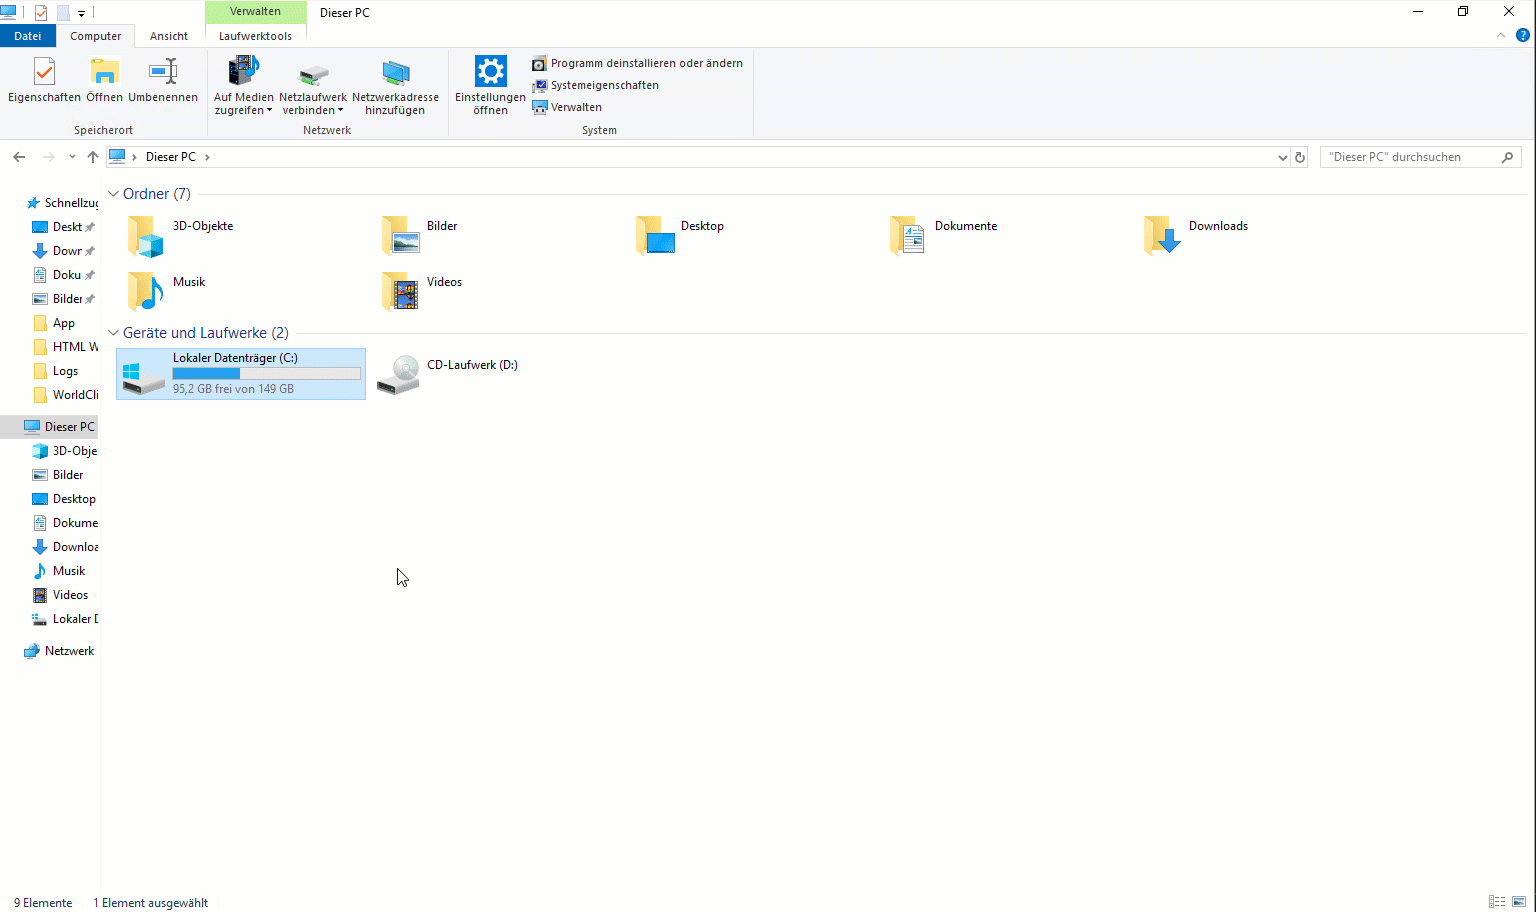1536x912 pixels.
Task: Open the Datei menu
Action: 28,36
